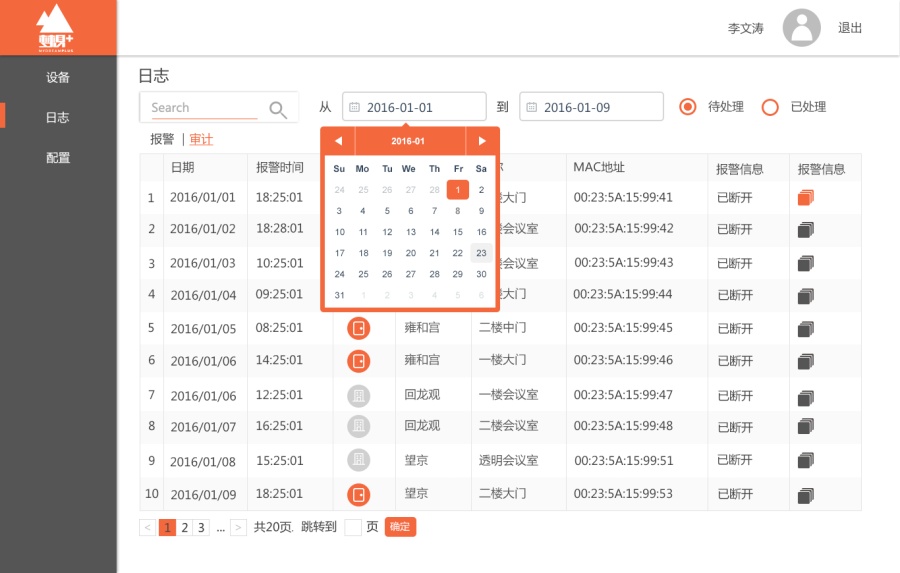Open alarm info icon for 2016/01/02 row
The image size is (900, 573).
coord(806,230)
